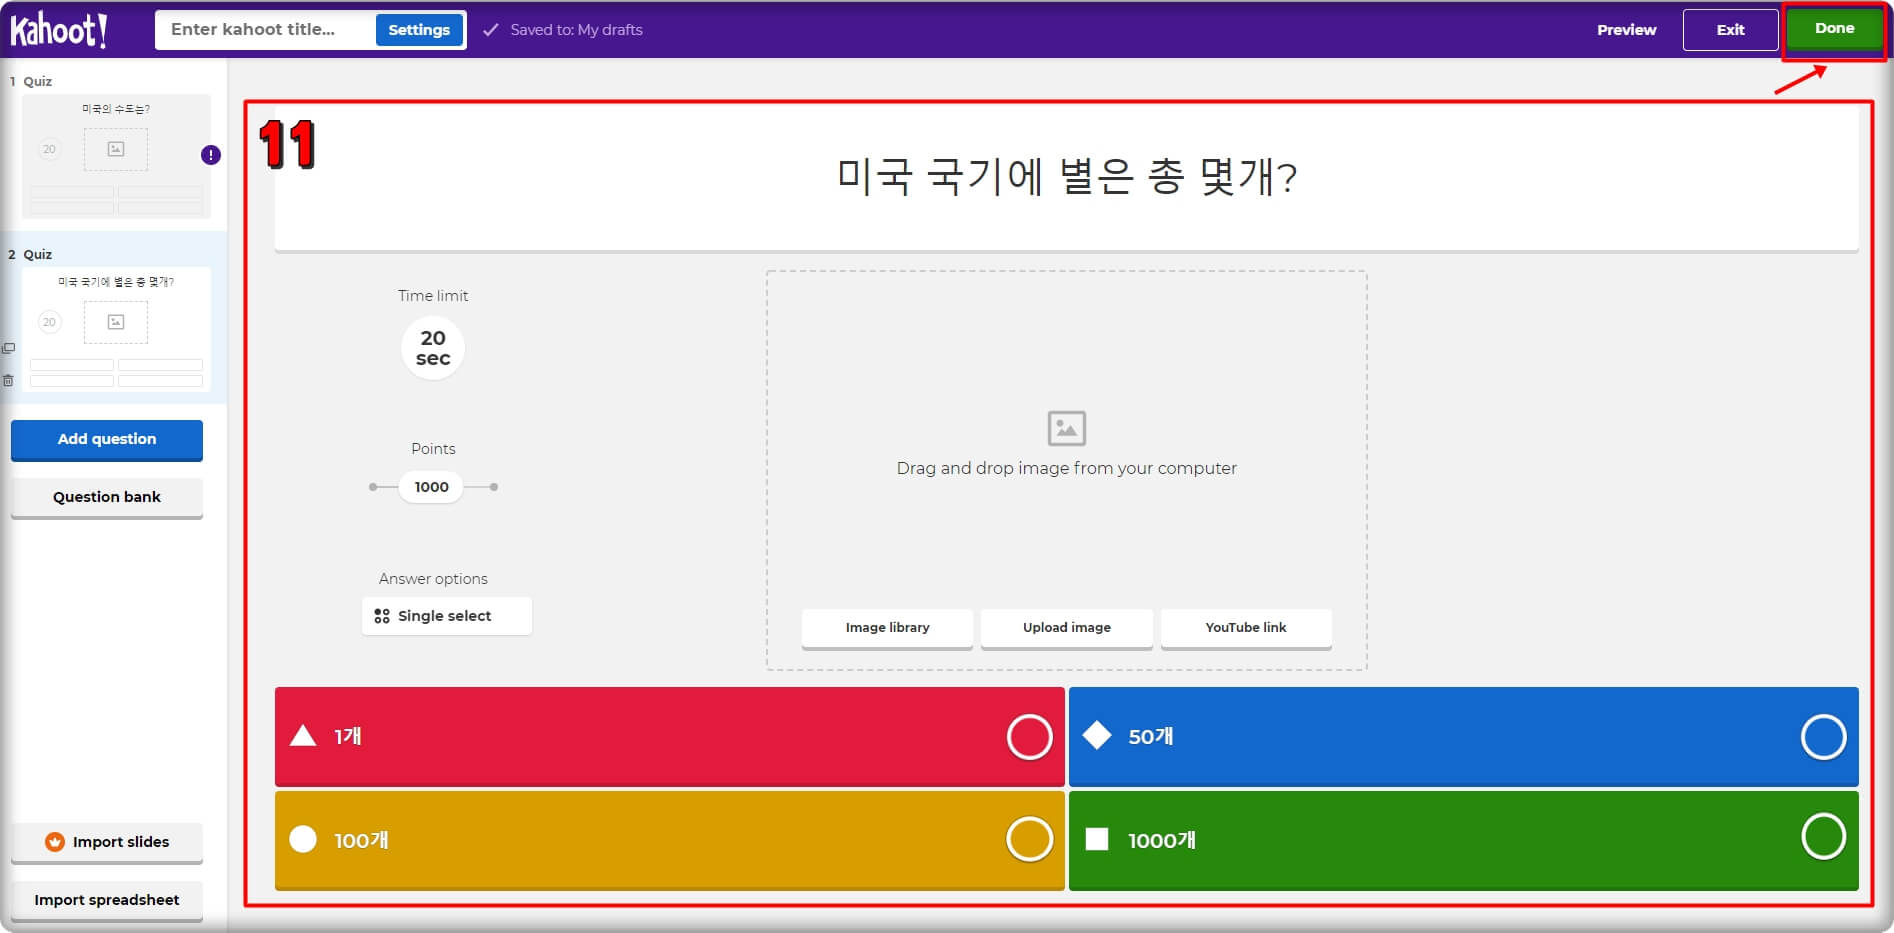
Task: Click the image icon in question 1 thumbnail
Action: pos(116,149)
